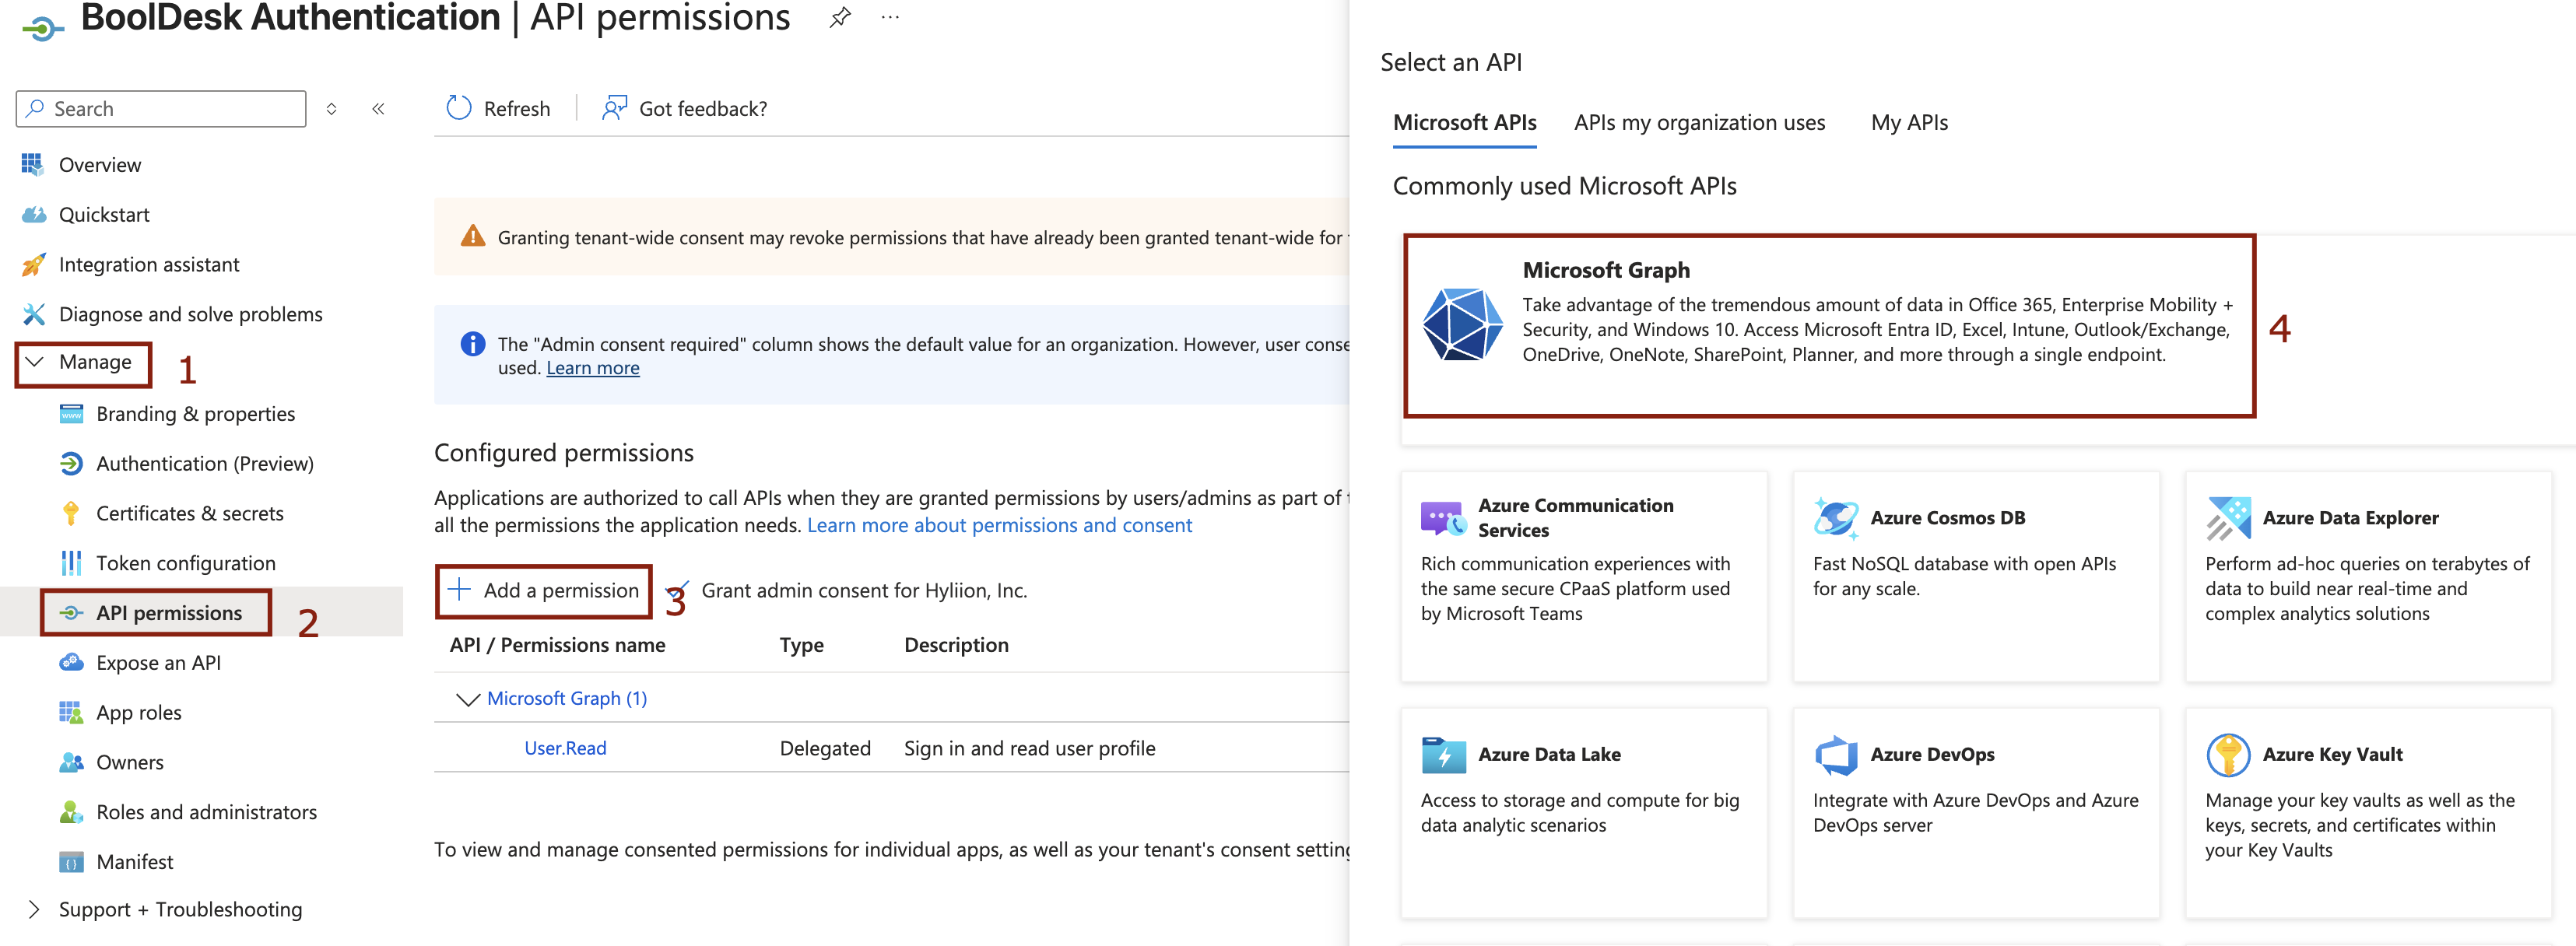This screenshot has width=2576, height=946.
Task: Open the User.Read permission link
Action: (565, 748)
